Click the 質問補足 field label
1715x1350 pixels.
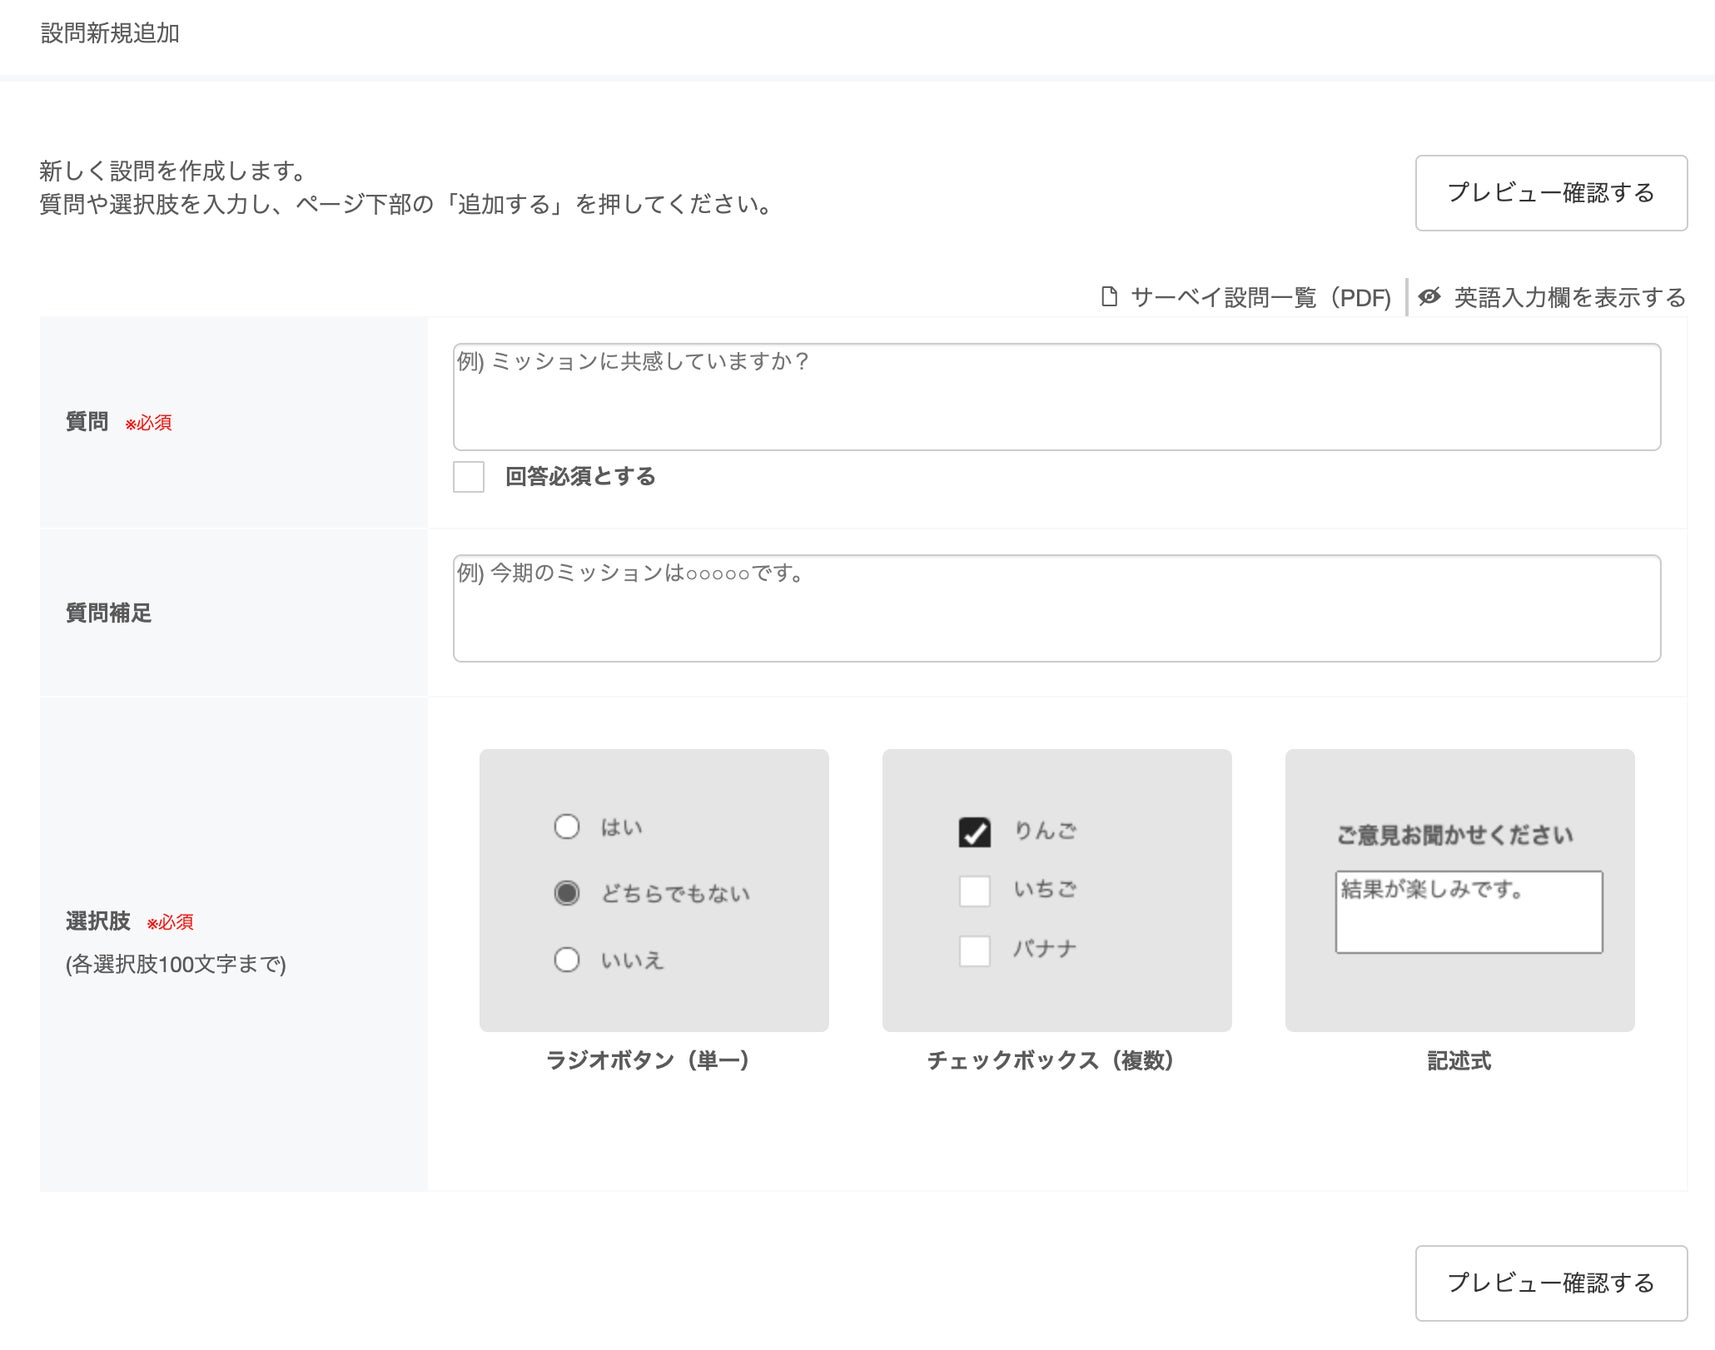point(109,613)
